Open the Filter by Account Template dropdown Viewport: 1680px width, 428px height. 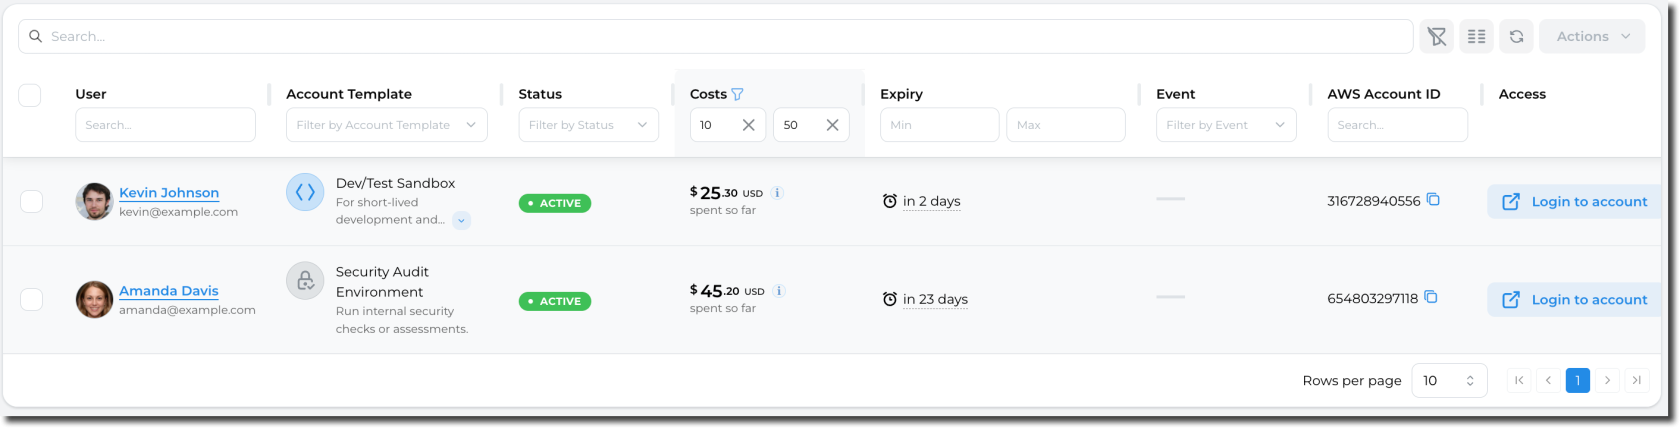(x=386, y=125)
